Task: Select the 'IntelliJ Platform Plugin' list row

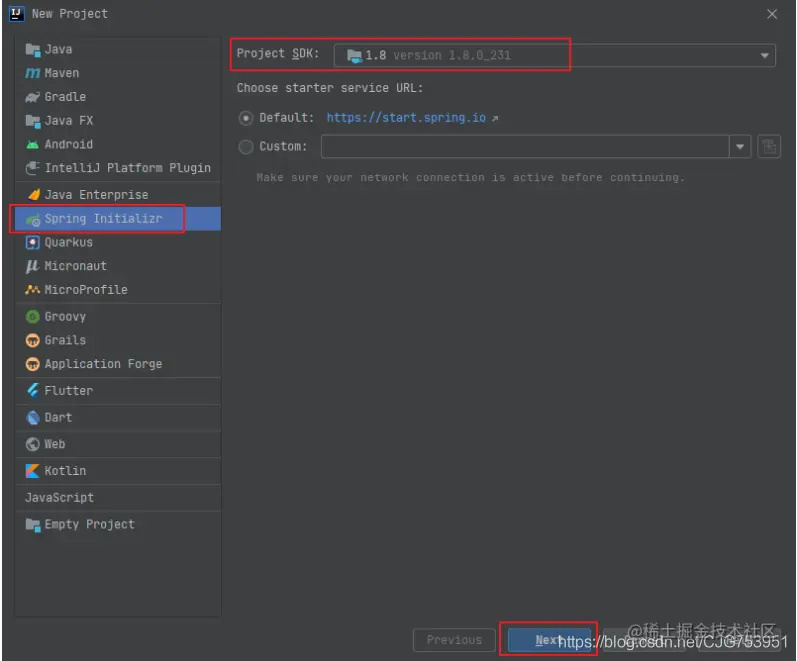Action: (118, 168)
